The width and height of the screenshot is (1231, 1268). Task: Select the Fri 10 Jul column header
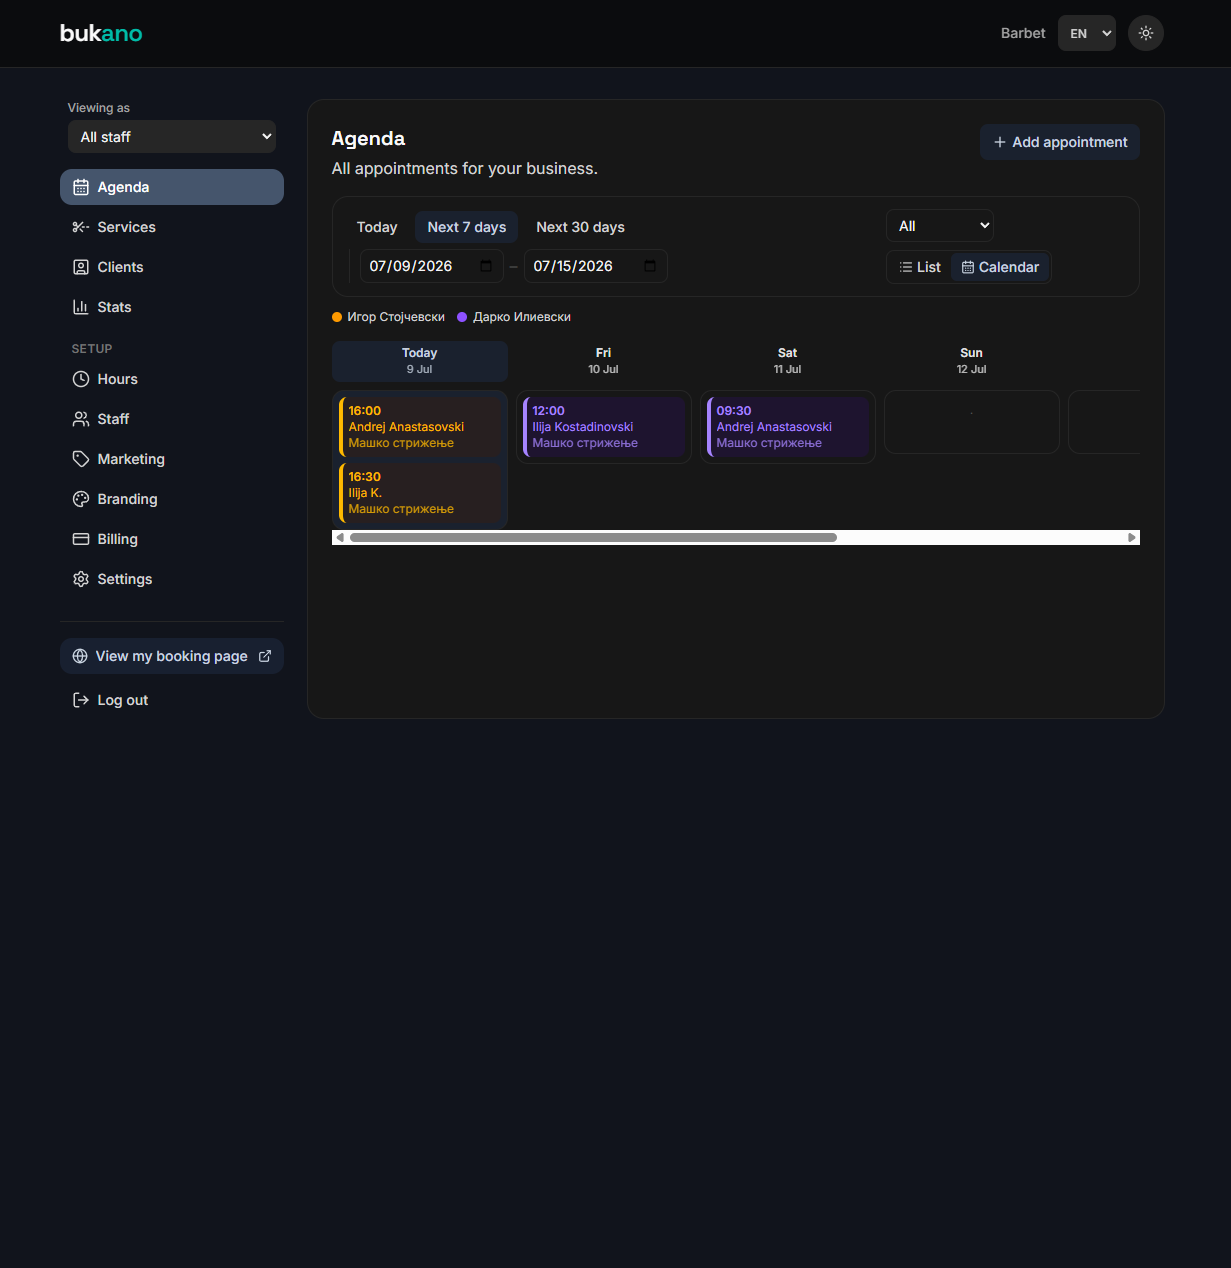point(604,361)
